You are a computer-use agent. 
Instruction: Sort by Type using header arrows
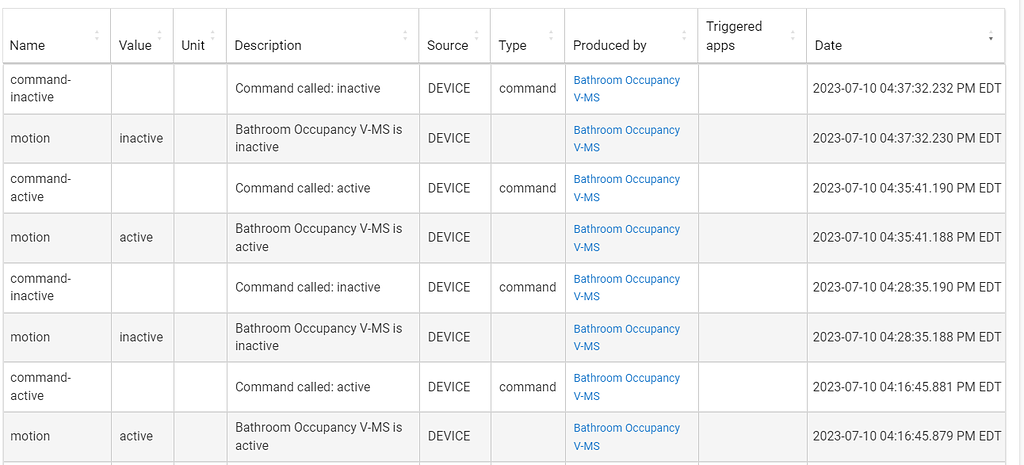(x=551, y=36)
